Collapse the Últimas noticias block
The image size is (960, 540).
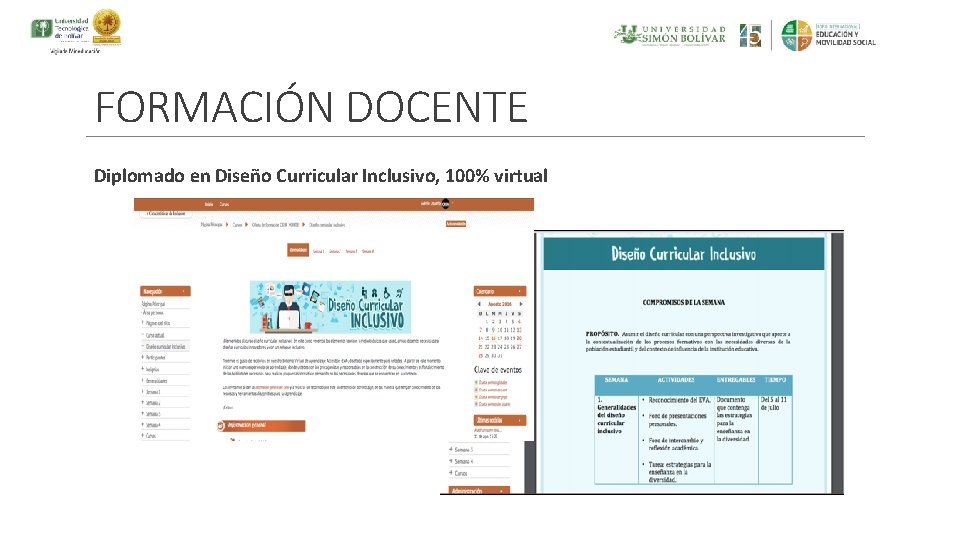519,421
